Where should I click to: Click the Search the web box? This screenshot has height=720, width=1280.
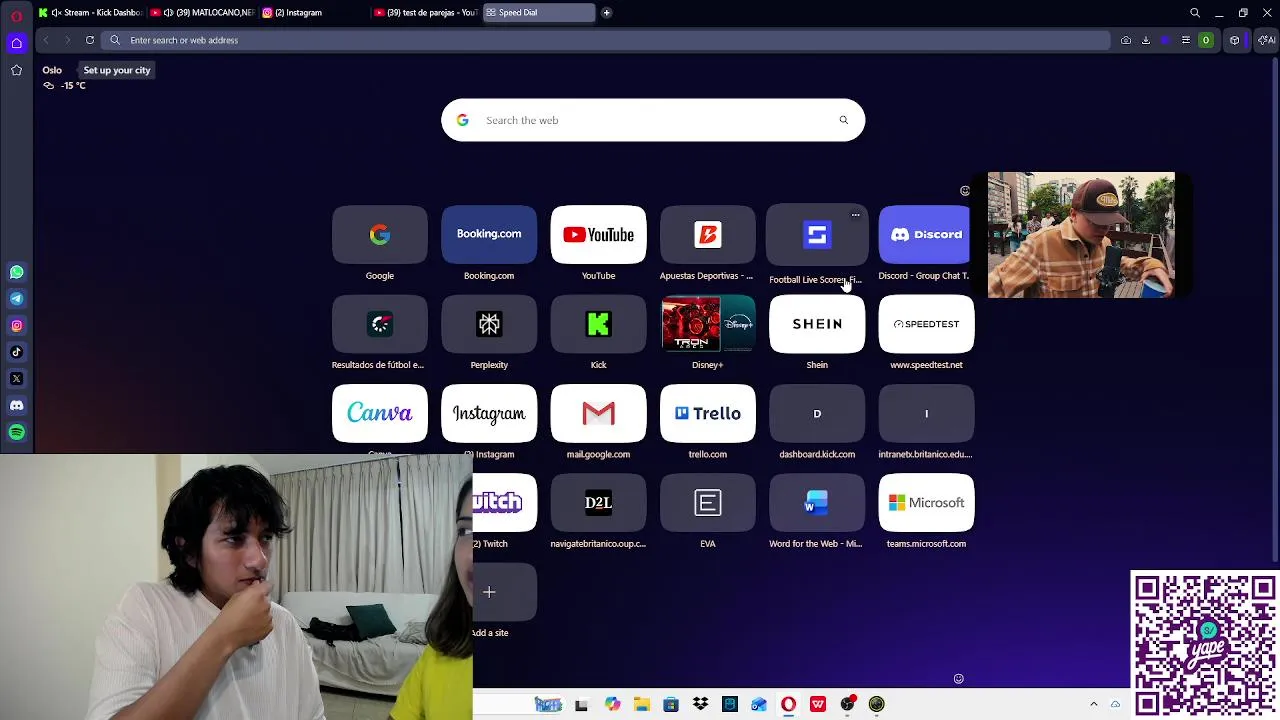coord(653,120)
